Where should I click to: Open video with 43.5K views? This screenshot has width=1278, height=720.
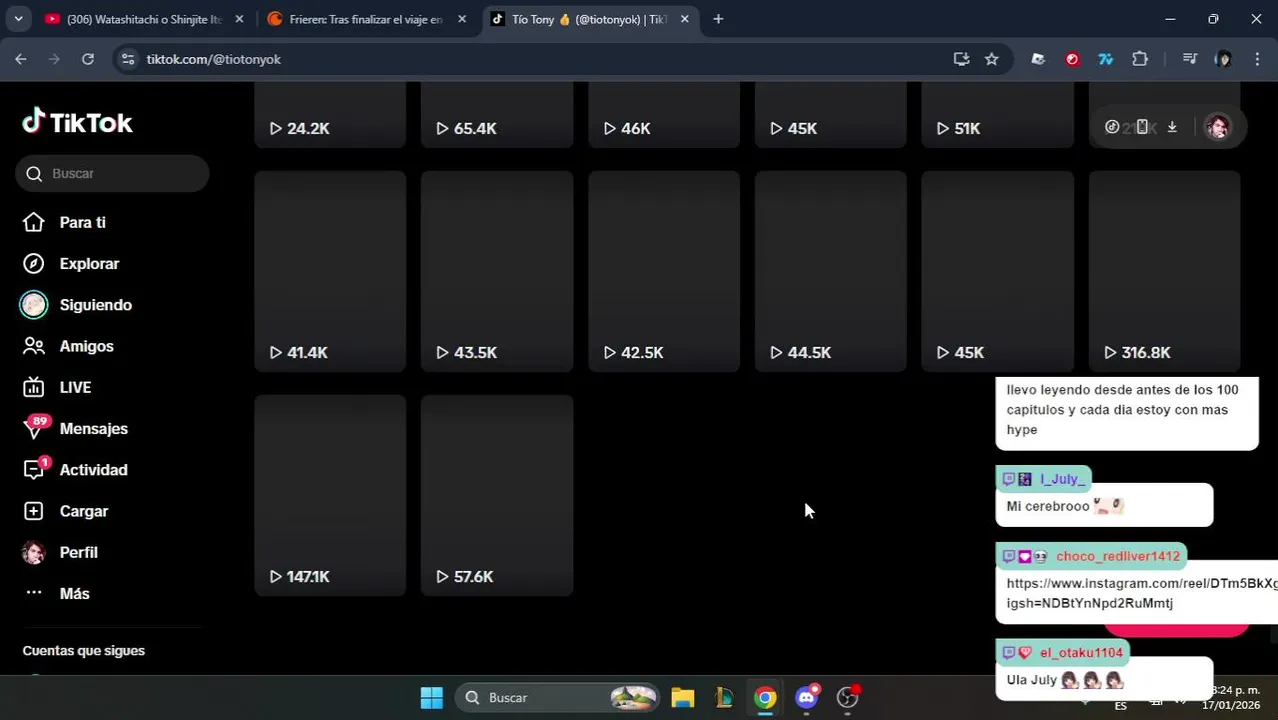[x=497, y=271]
